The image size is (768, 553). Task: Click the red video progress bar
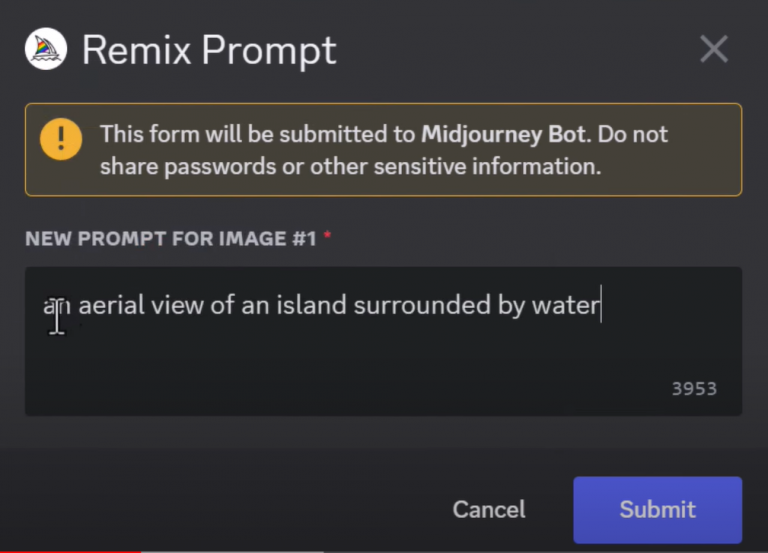70,550
